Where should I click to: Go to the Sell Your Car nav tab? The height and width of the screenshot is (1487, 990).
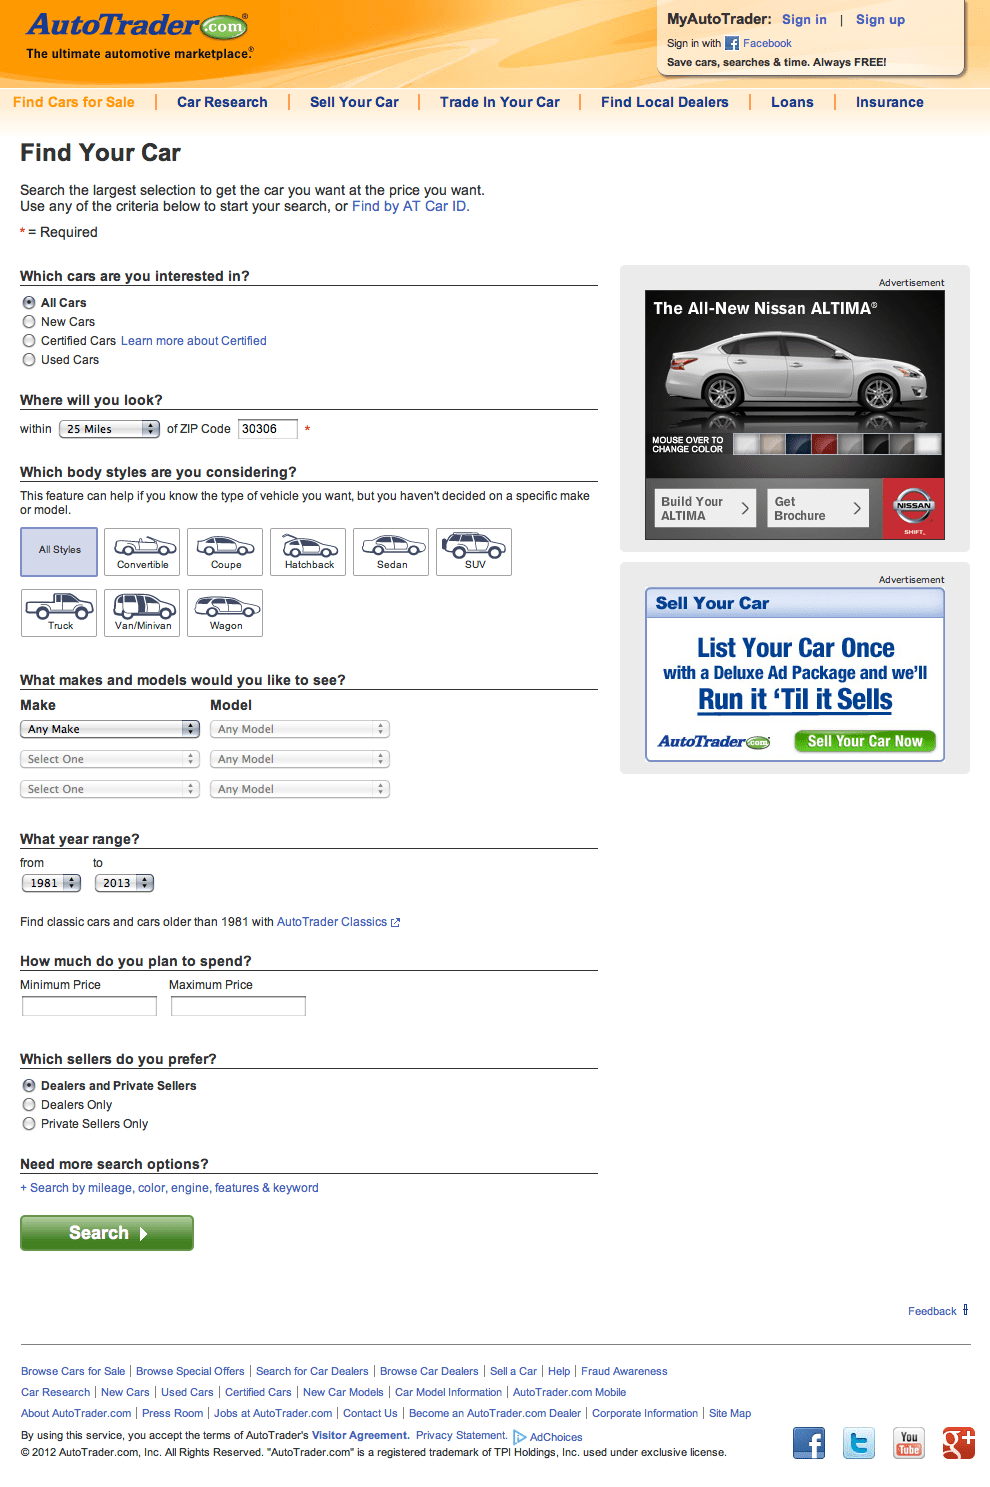point(354,102)
